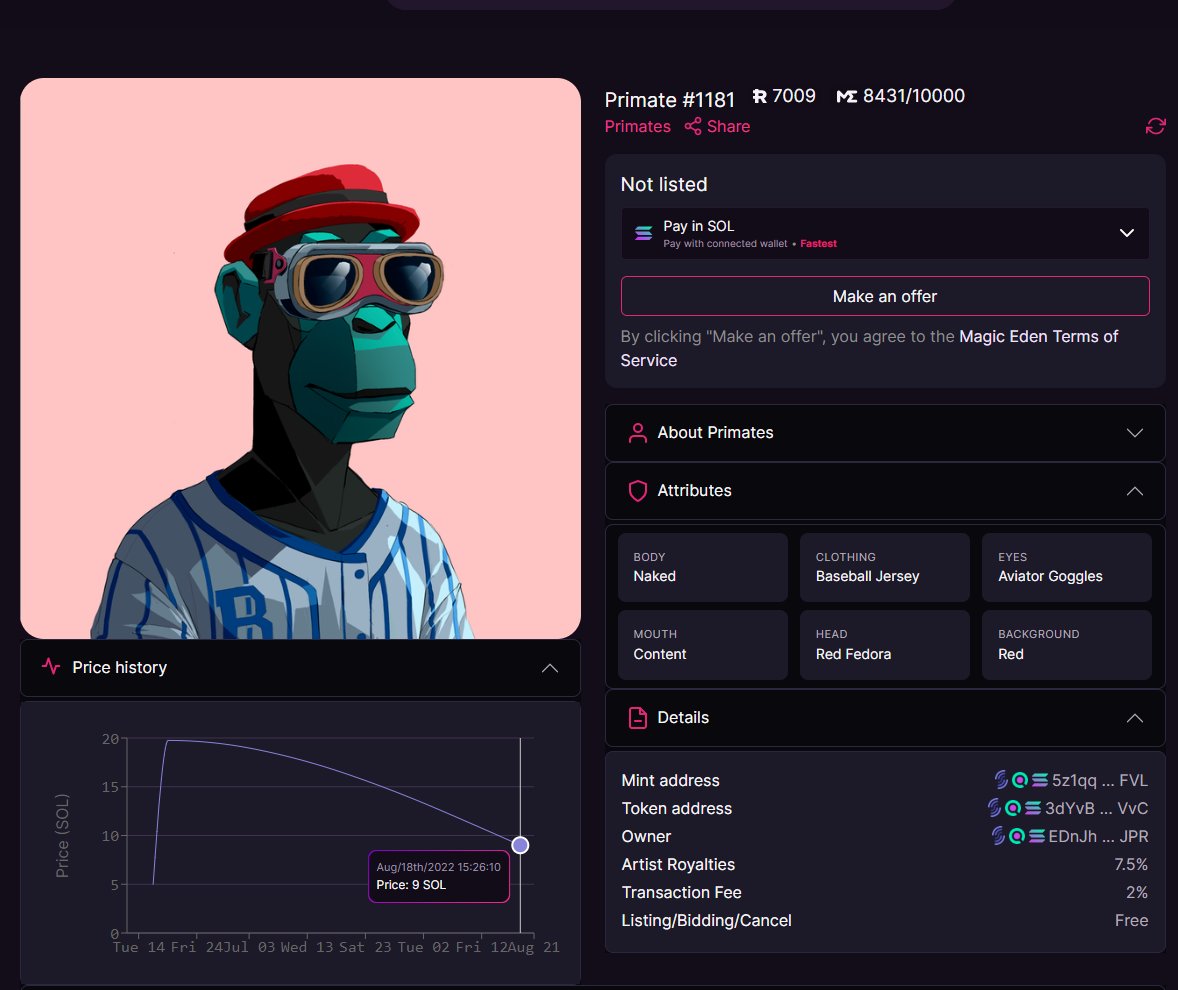This screenshot has width=1178, height=990.
Task: Open Magic Eden Terms of Service link
Action: coord(869,349)
